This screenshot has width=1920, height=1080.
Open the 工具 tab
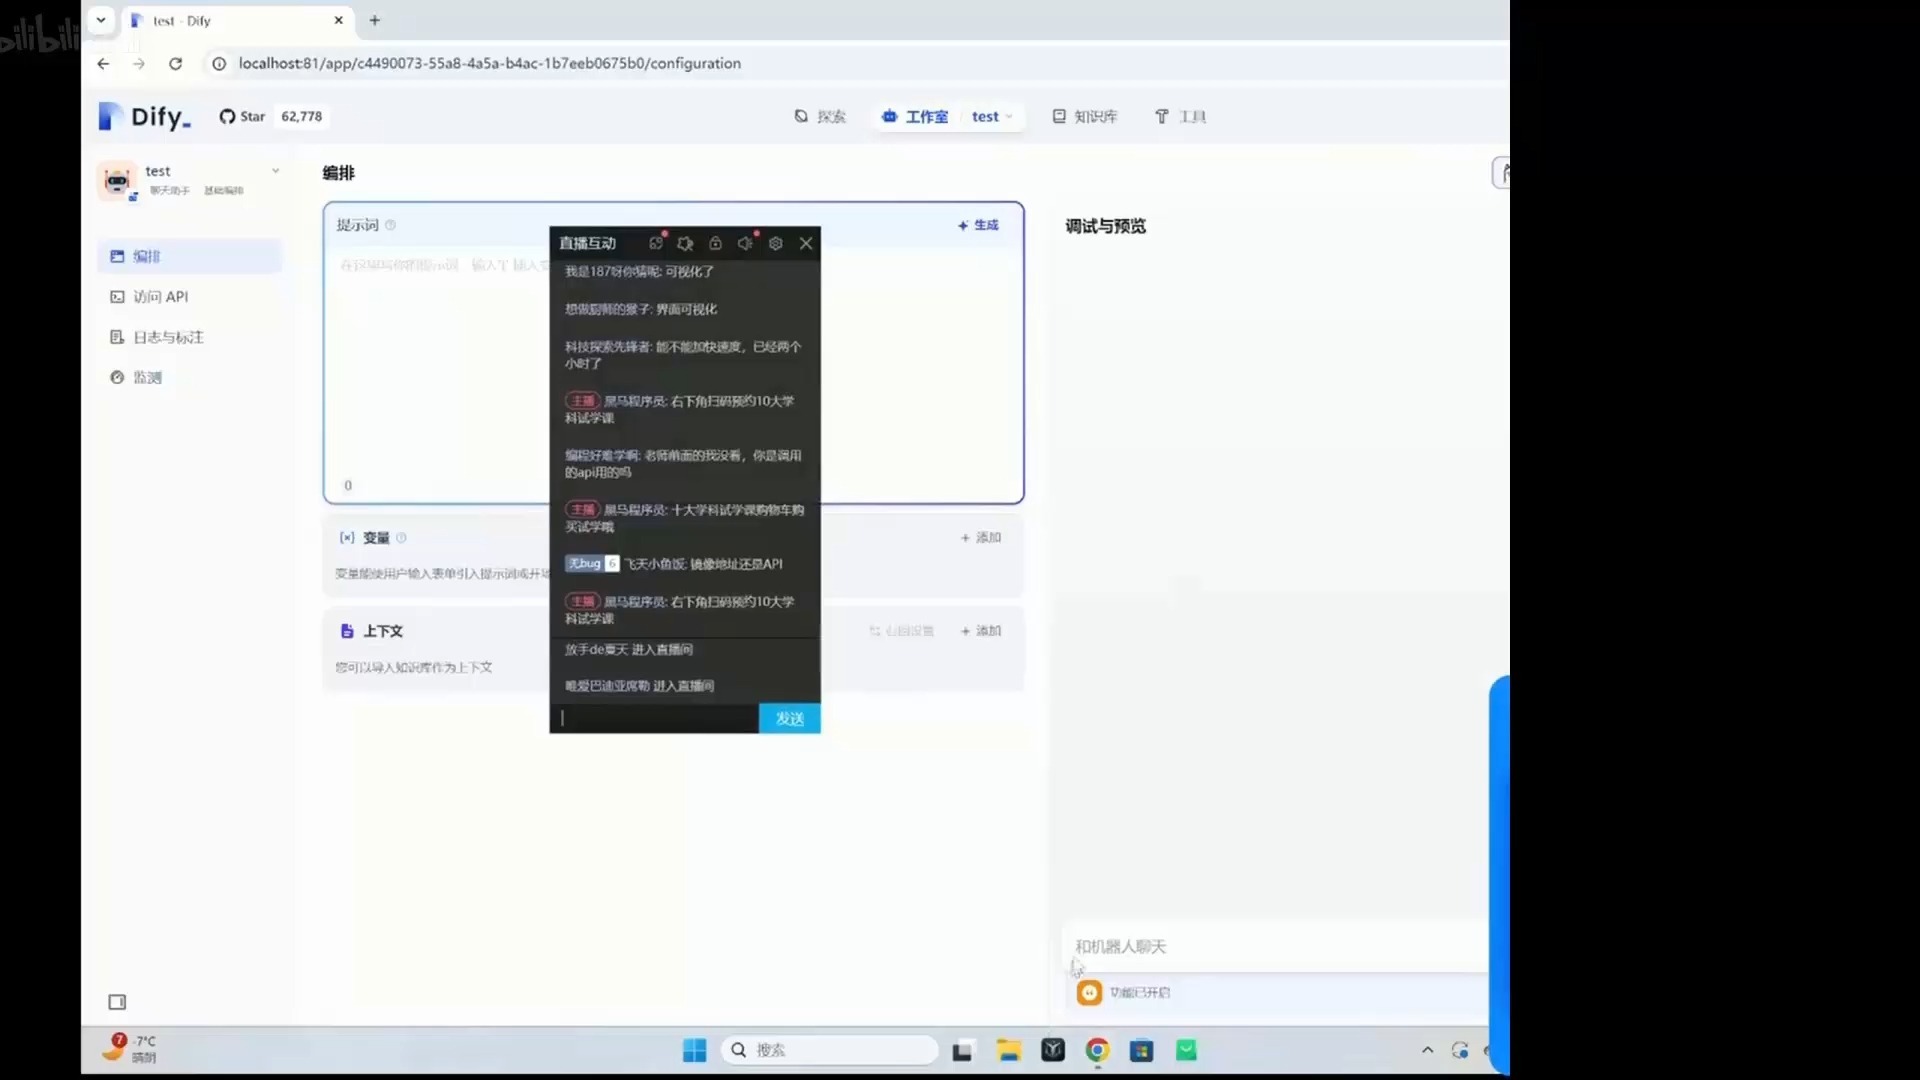coord(1180,117)
